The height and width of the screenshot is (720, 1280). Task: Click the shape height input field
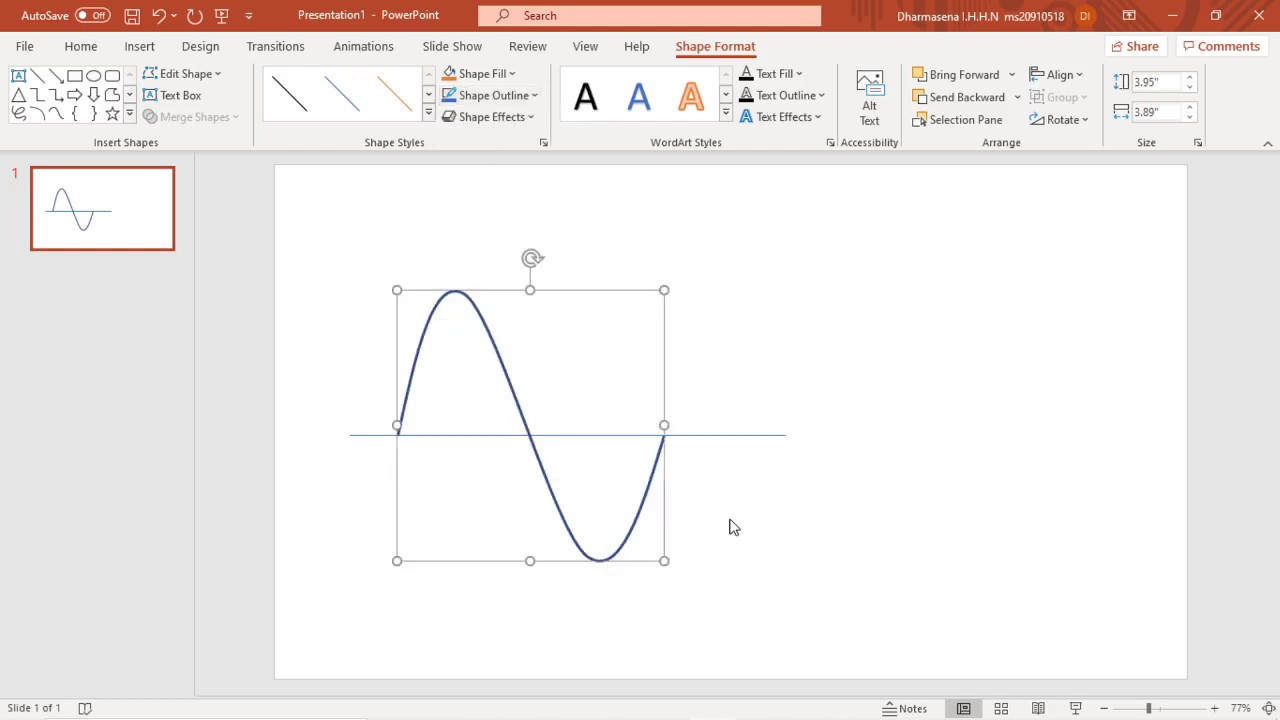[1157, 82]
